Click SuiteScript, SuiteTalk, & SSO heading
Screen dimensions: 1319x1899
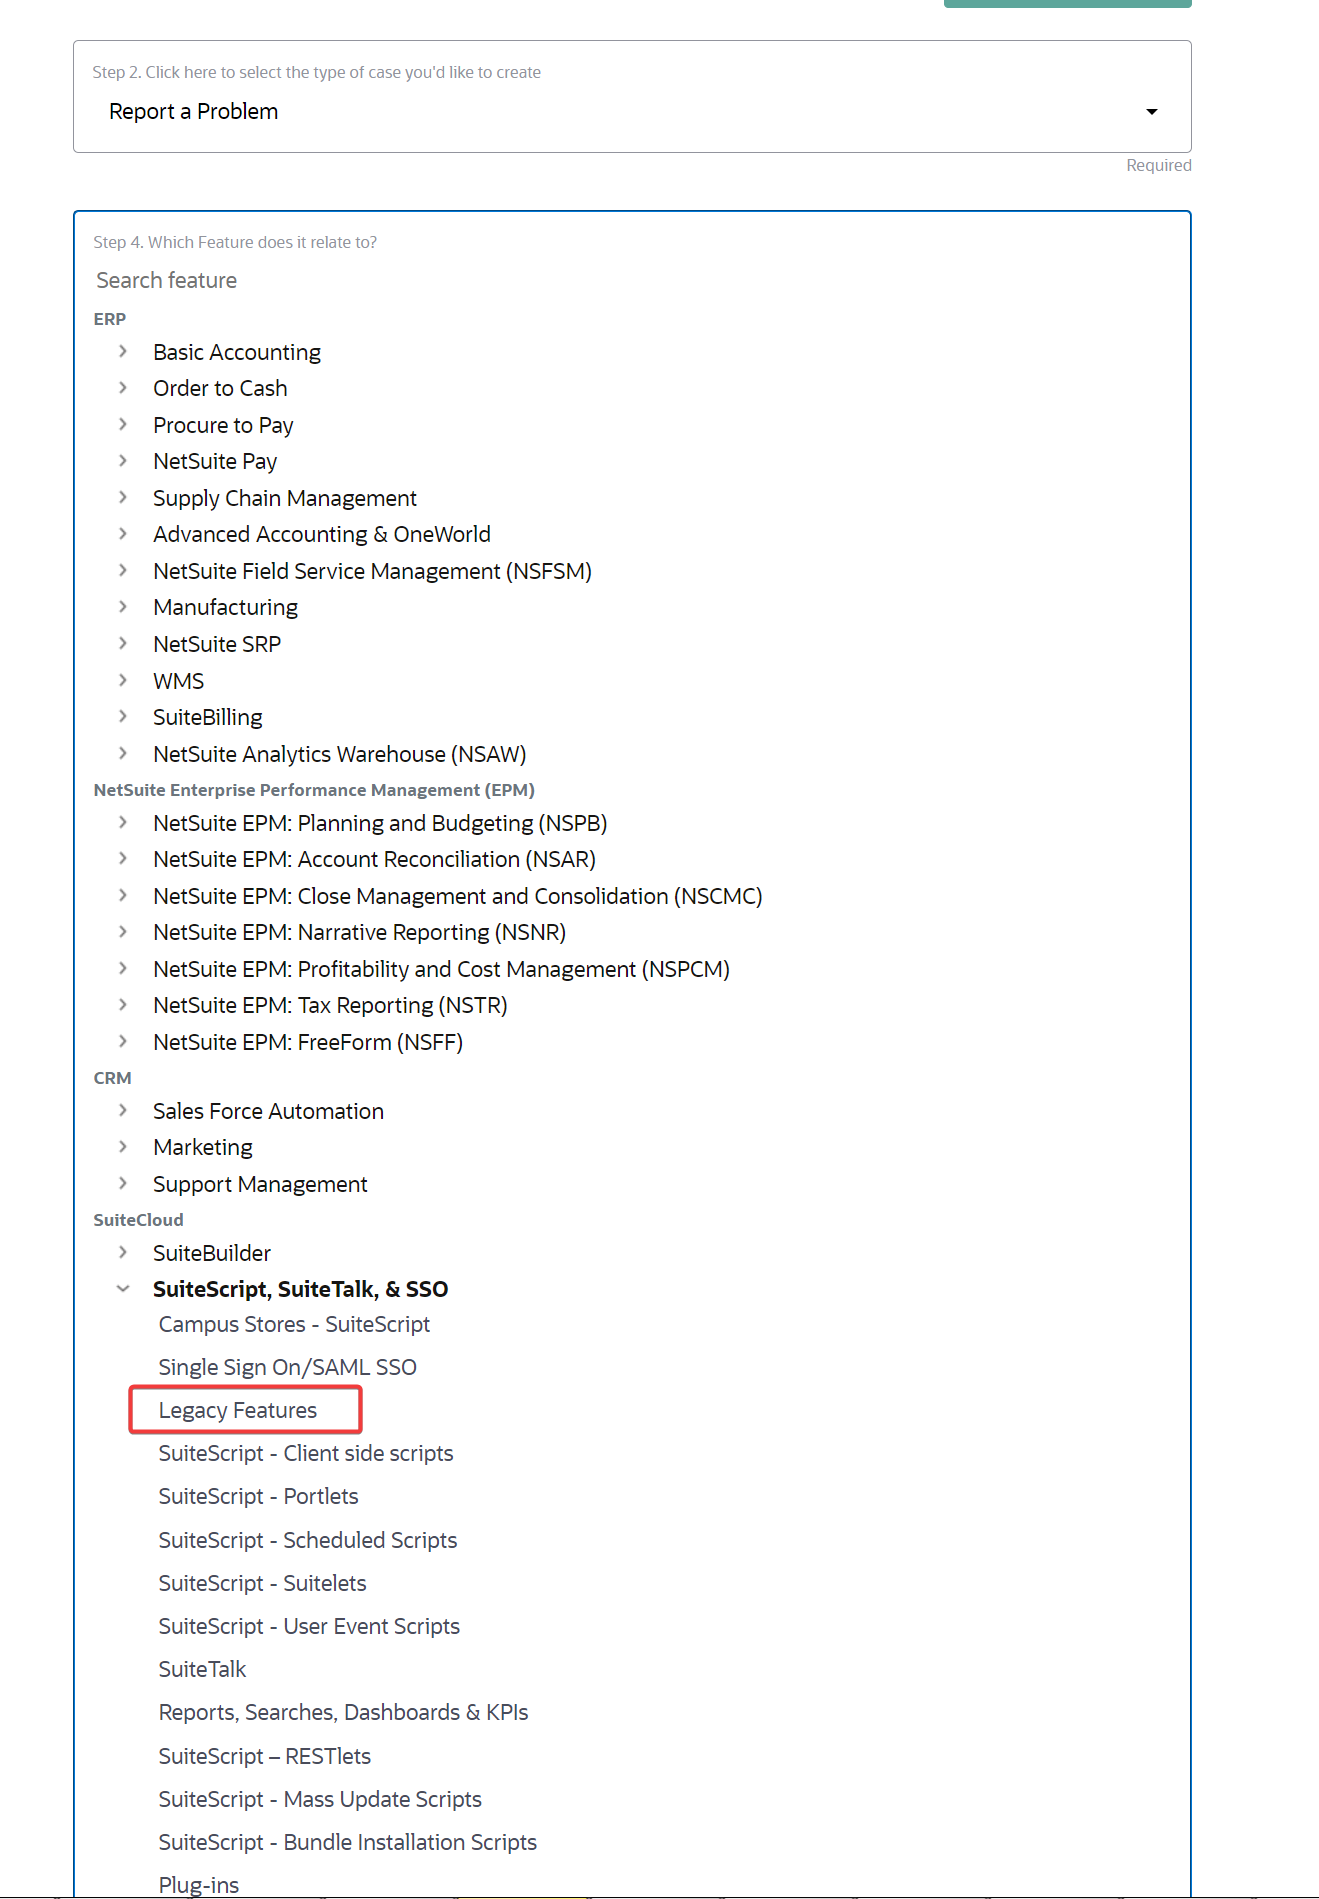(x=300, y=1289)
